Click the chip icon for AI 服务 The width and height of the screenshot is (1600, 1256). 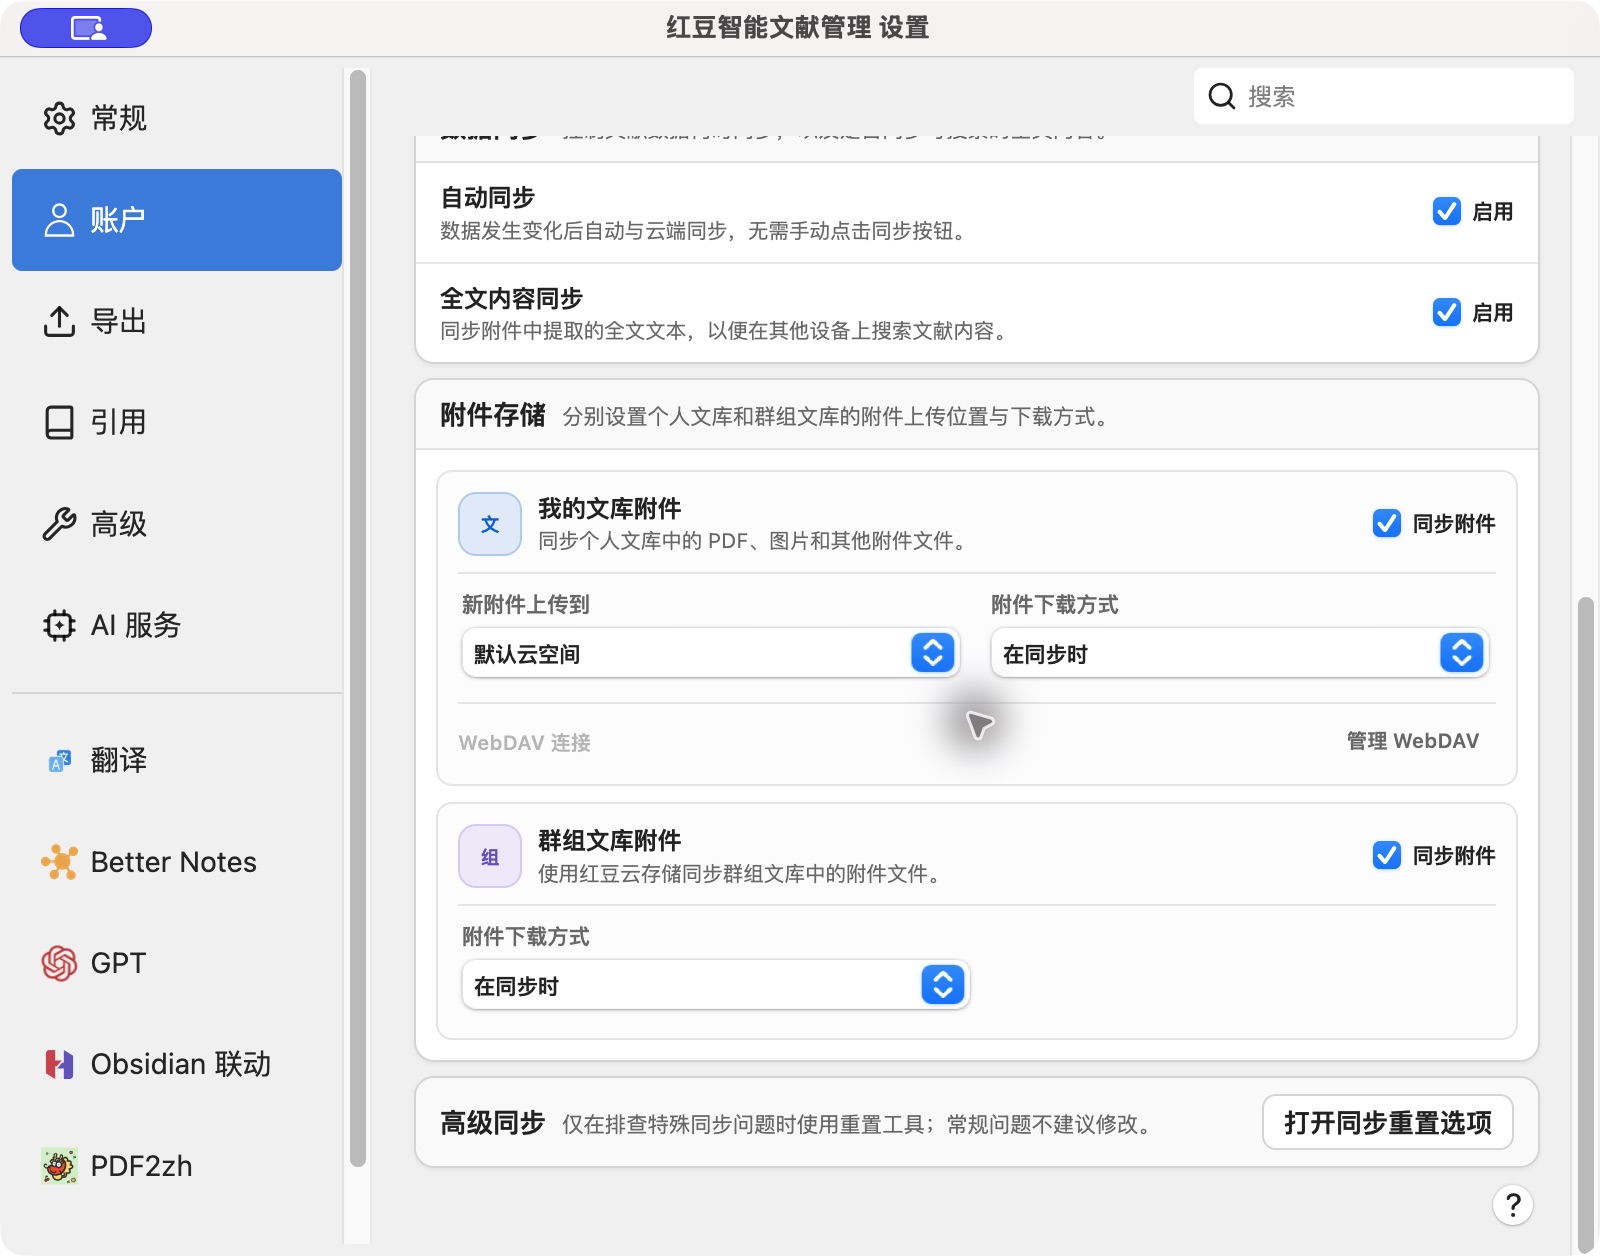[59, 625]
